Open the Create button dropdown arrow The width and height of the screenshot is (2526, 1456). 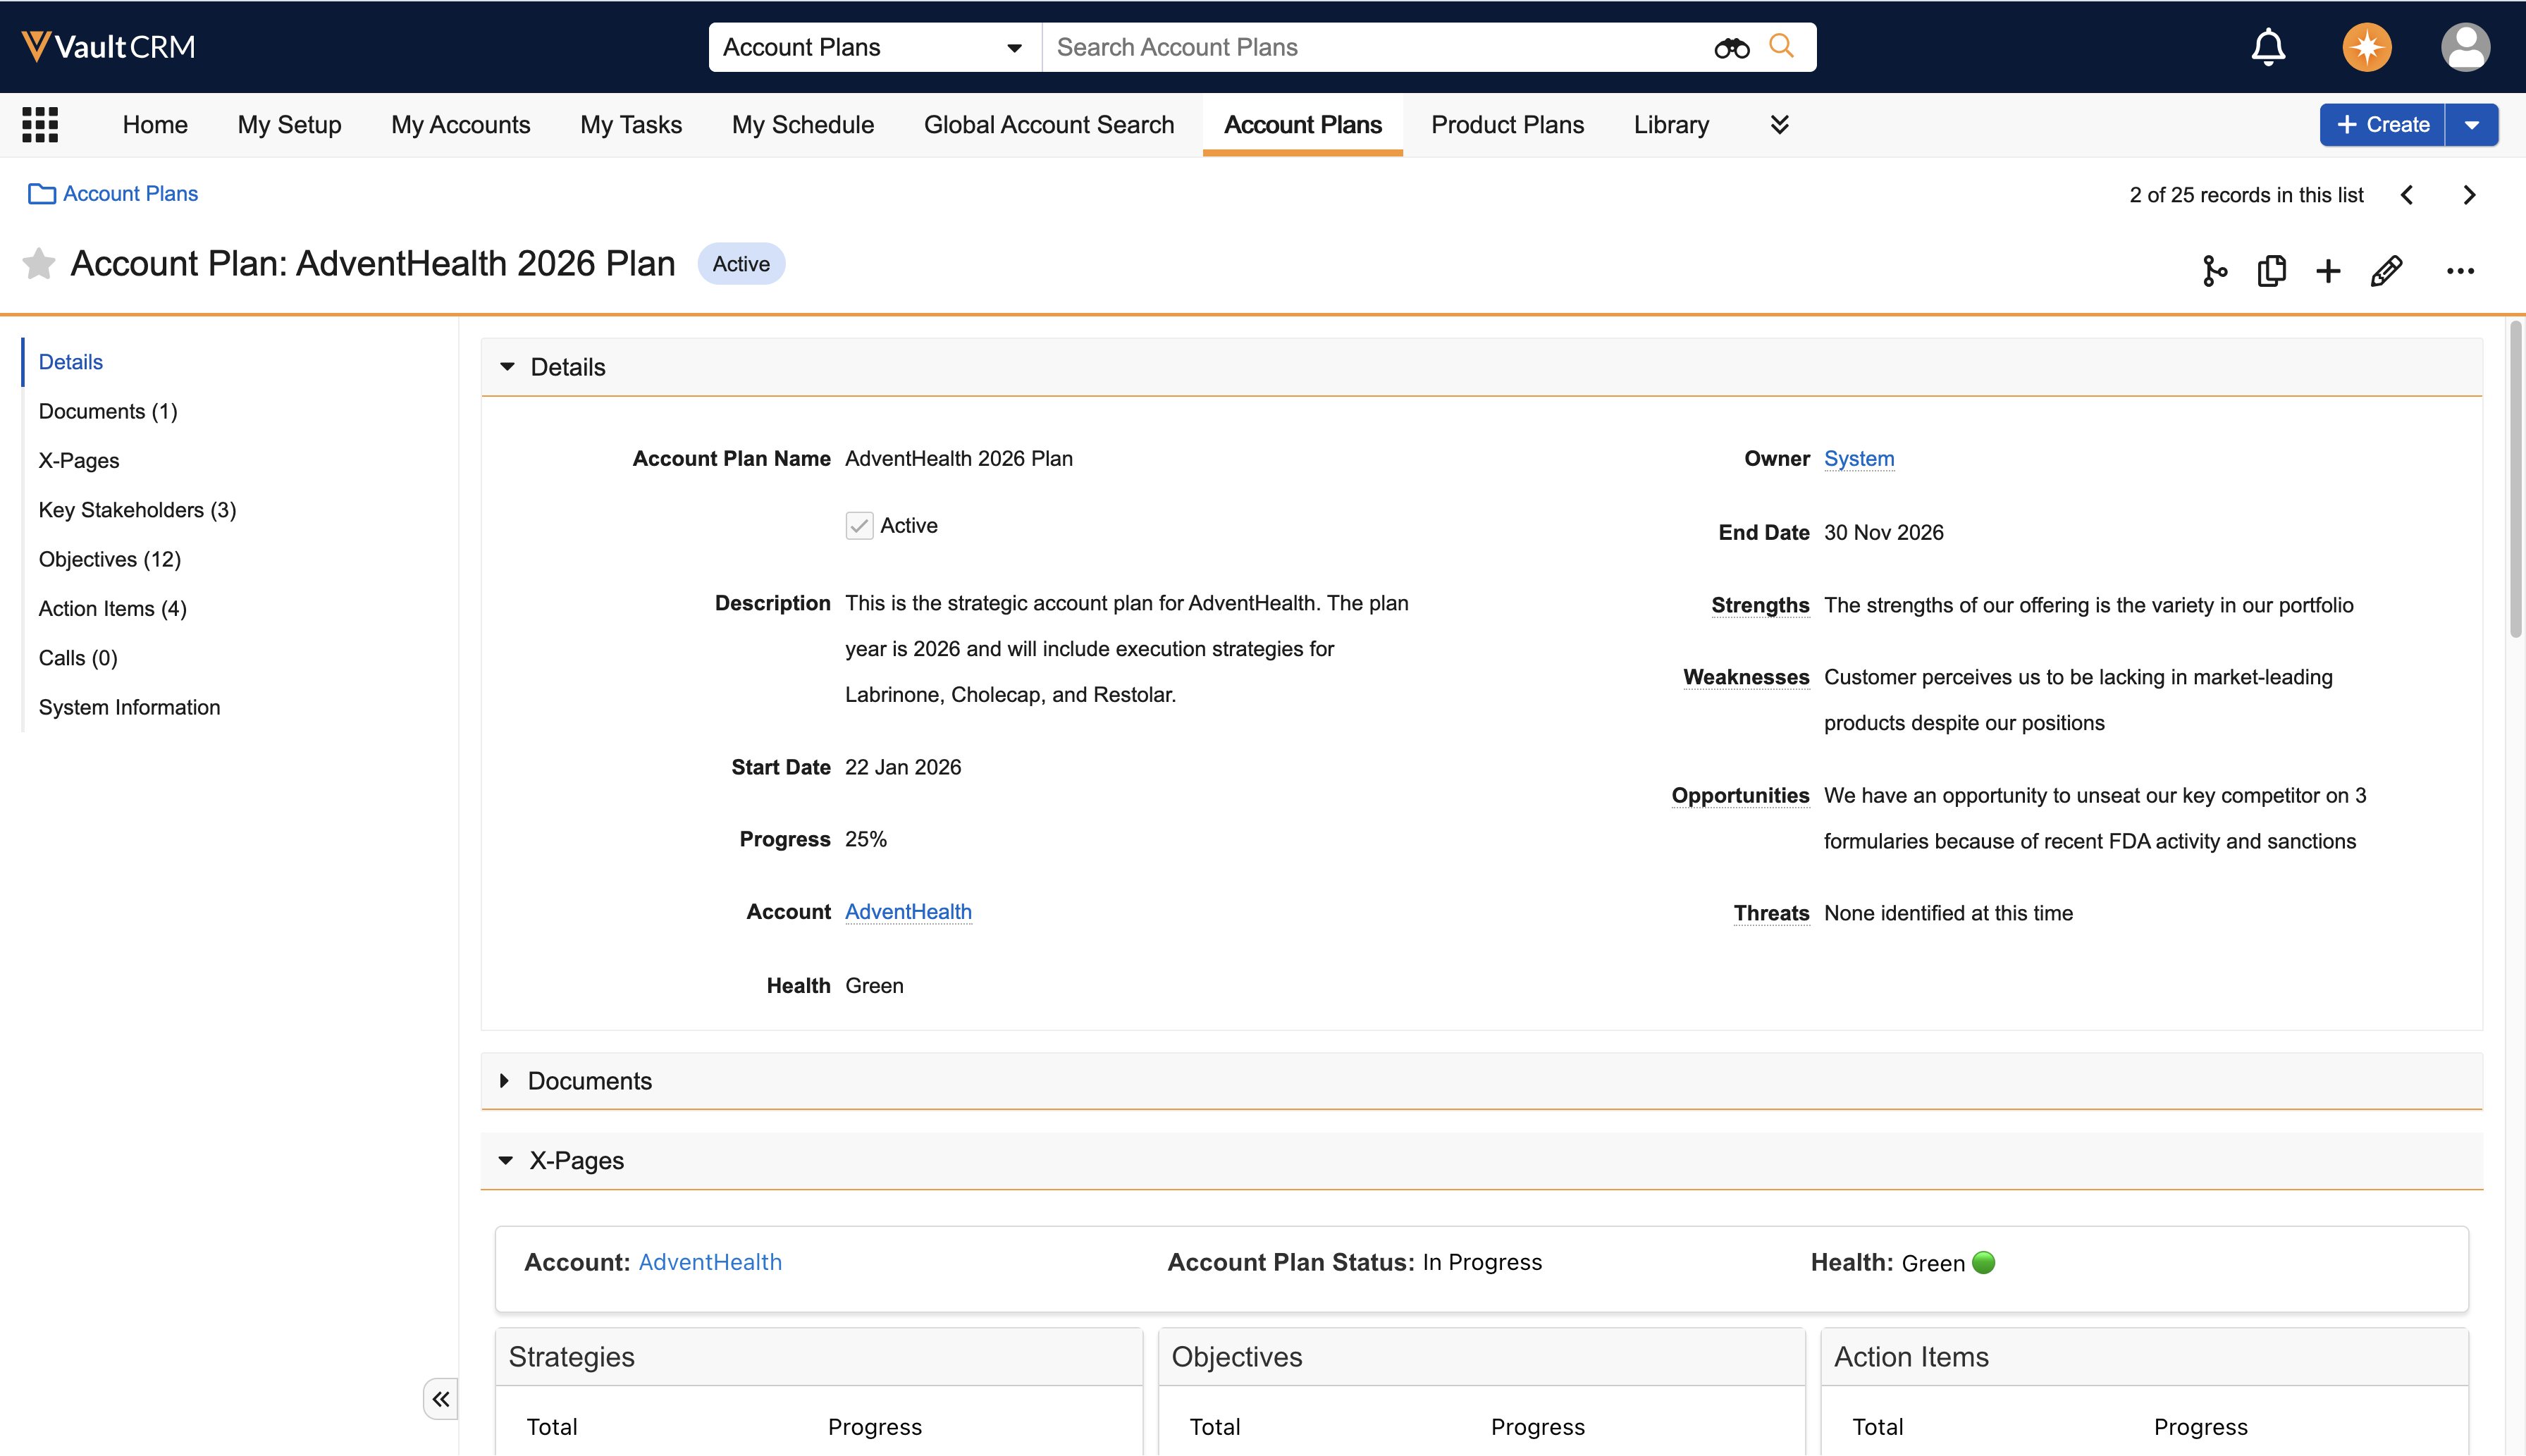[2472, 125]
